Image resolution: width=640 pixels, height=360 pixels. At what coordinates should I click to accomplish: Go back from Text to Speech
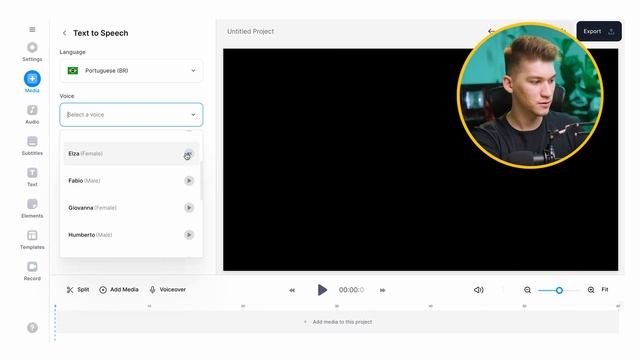64,33
